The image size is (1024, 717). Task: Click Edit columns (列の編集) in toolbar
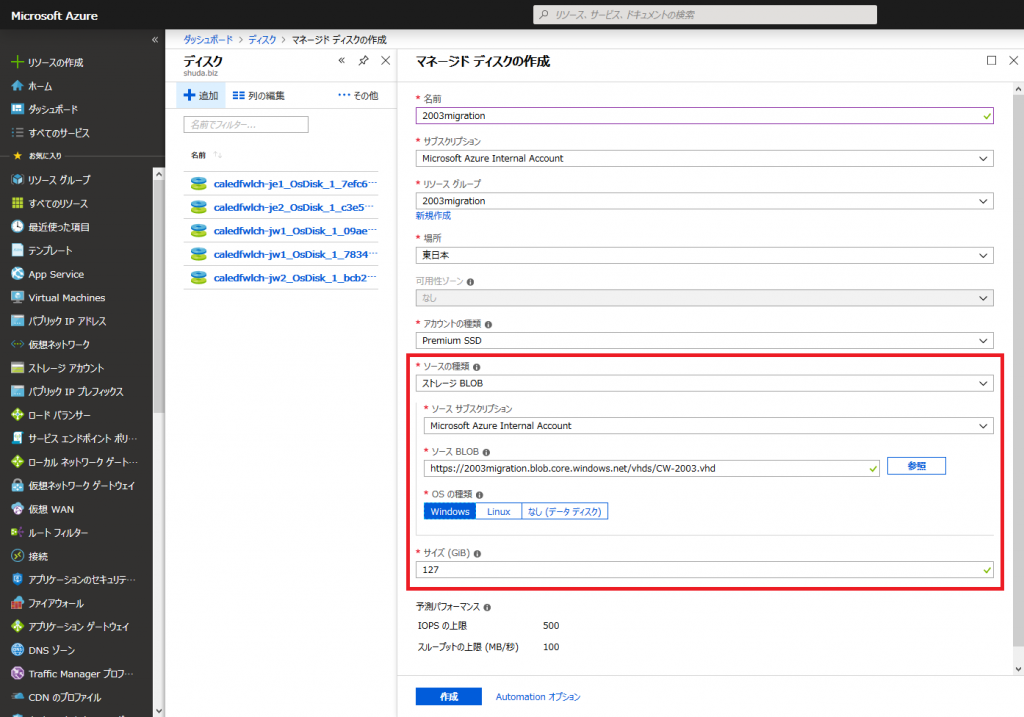[x=259, y=95]
